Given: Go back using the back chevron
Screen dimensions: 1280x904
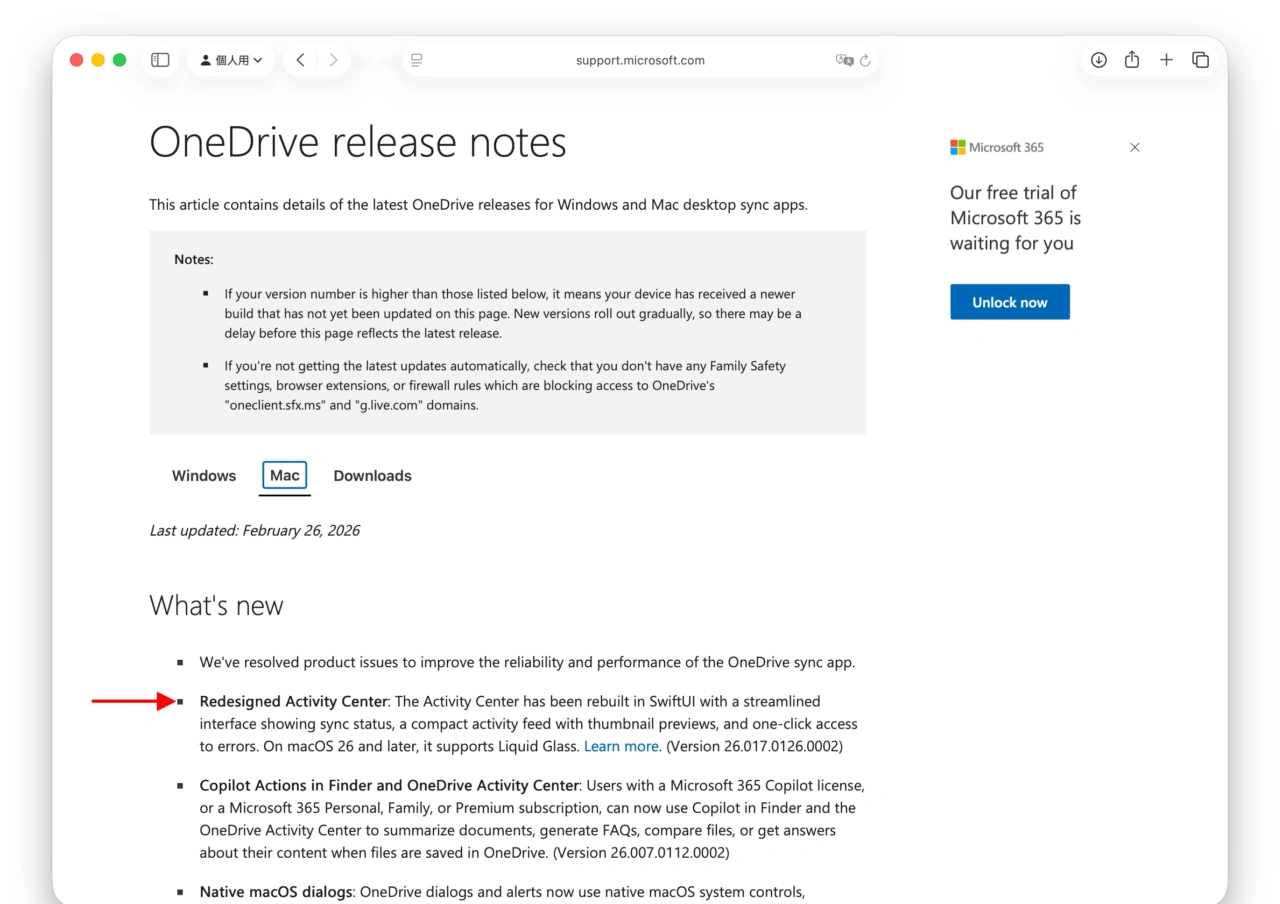Looking at the screenshot, I should pyautogui.click(x=301, y=59).
